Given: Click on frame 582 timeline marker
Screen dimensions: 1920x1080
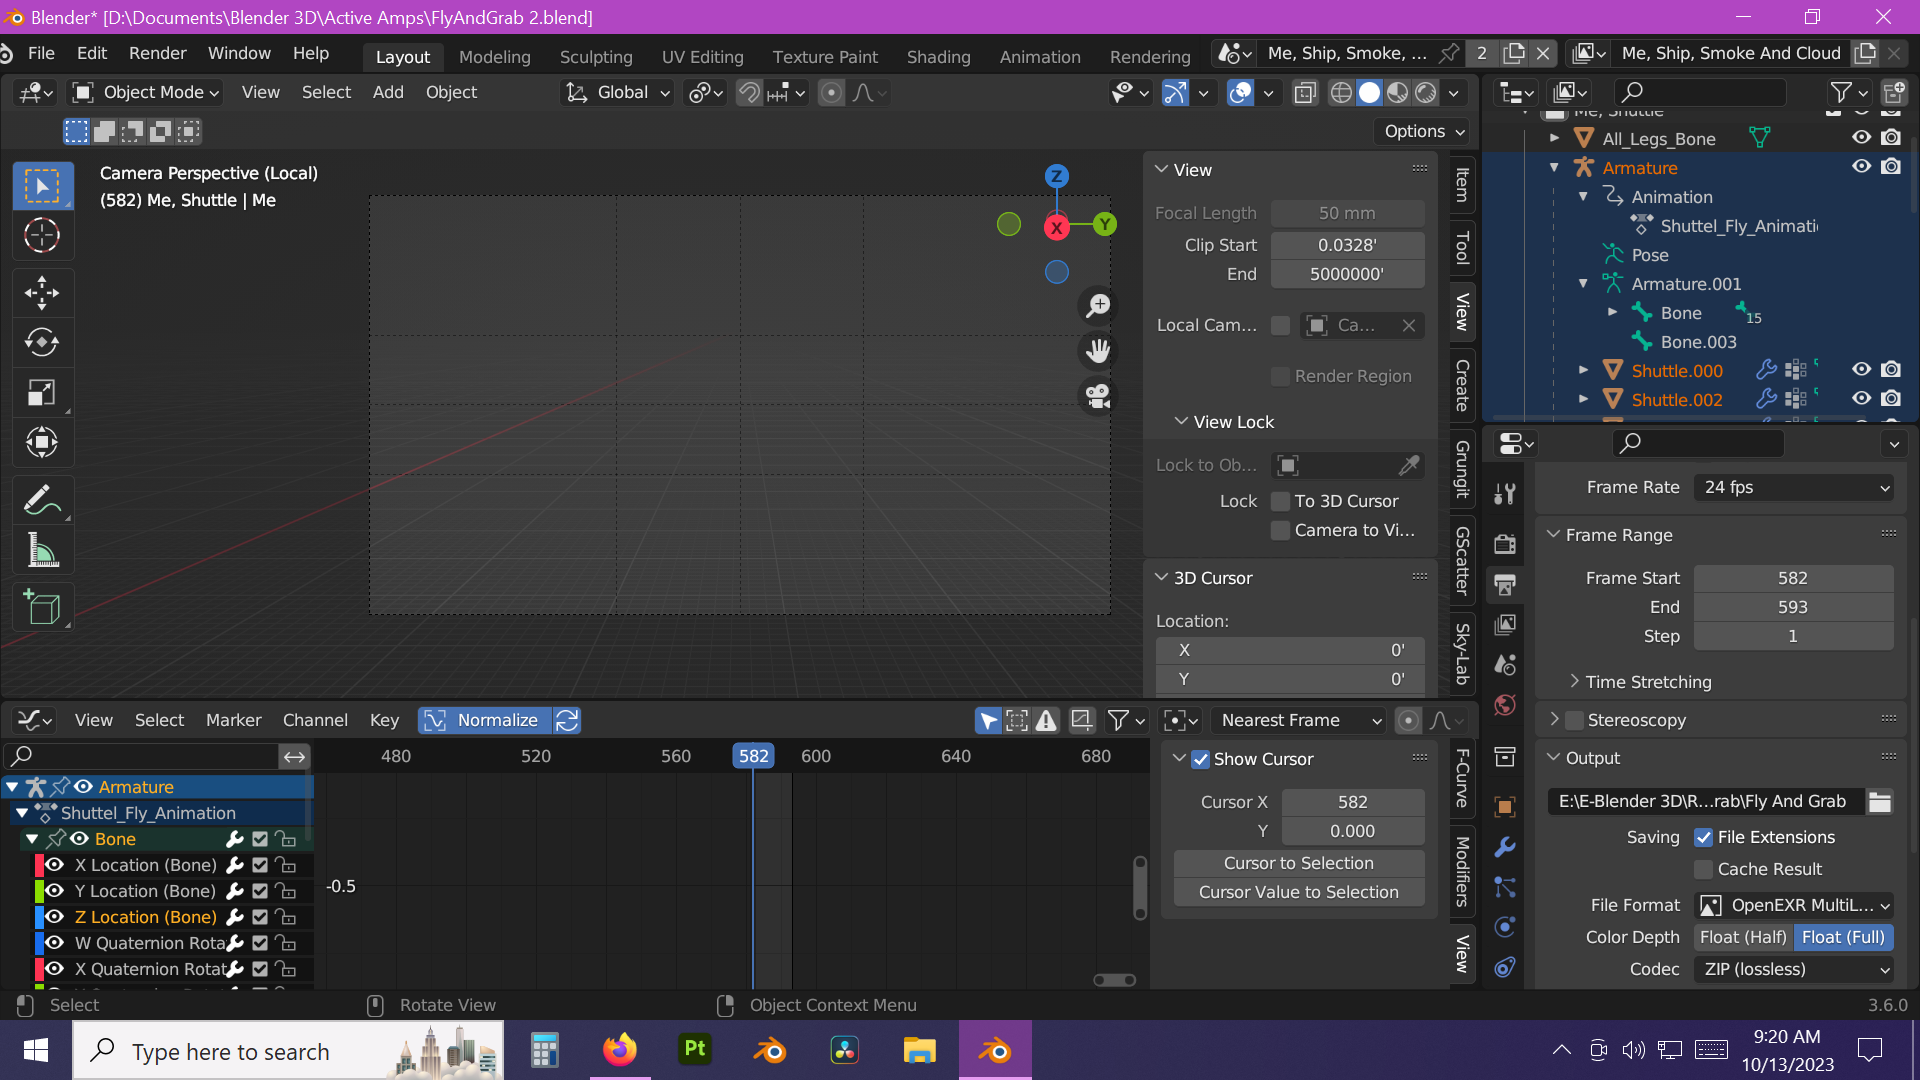Looking at the screenshot, I should click(753, 756).
